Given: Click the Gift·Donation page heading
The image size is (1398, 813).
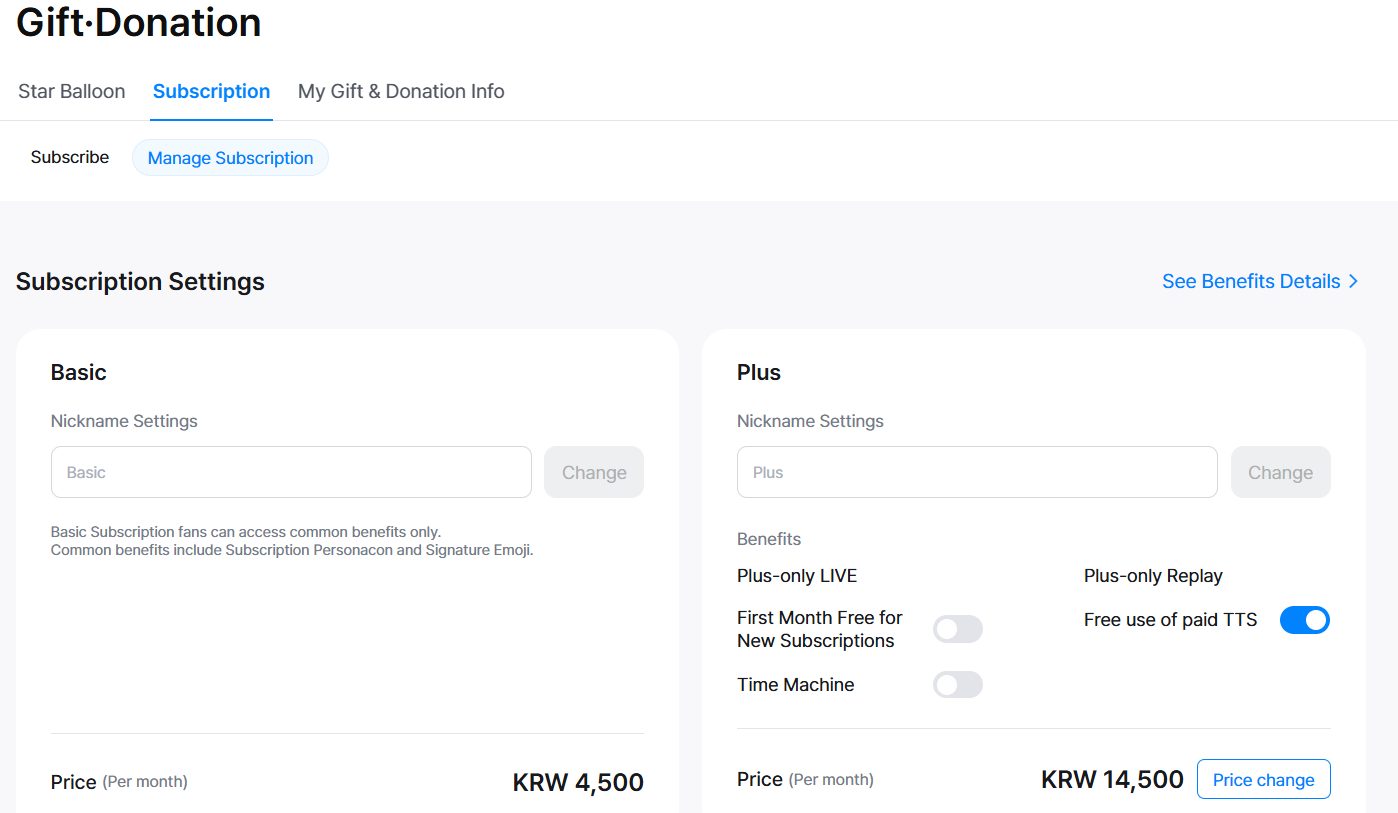Looking at the screenshot, I should (139, 22).
